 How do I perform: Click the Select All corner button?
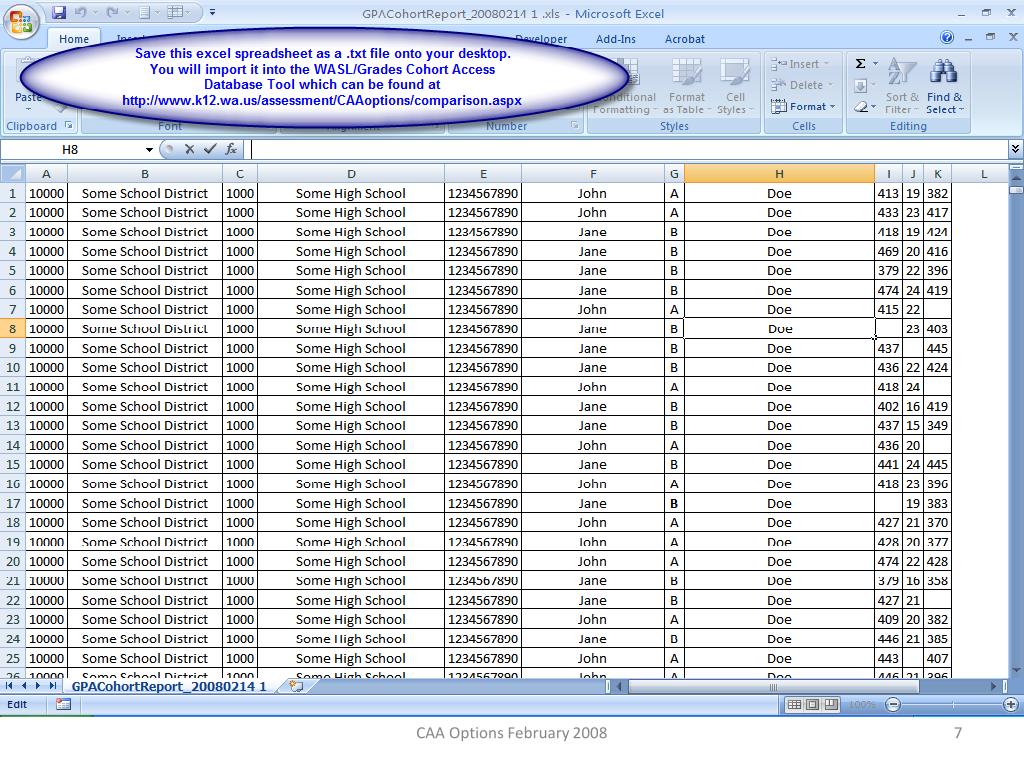click(12, 174)
